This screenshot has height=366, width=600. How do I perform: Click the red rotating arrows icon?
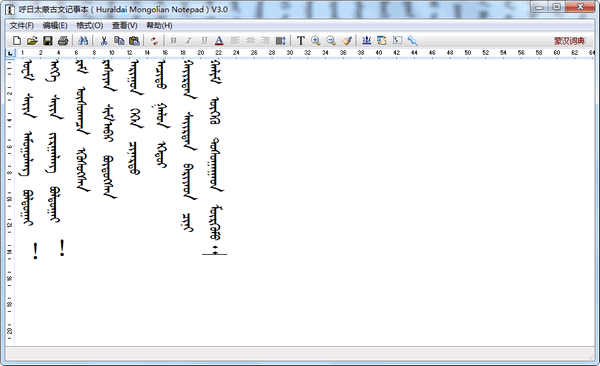tap(154, 41)
